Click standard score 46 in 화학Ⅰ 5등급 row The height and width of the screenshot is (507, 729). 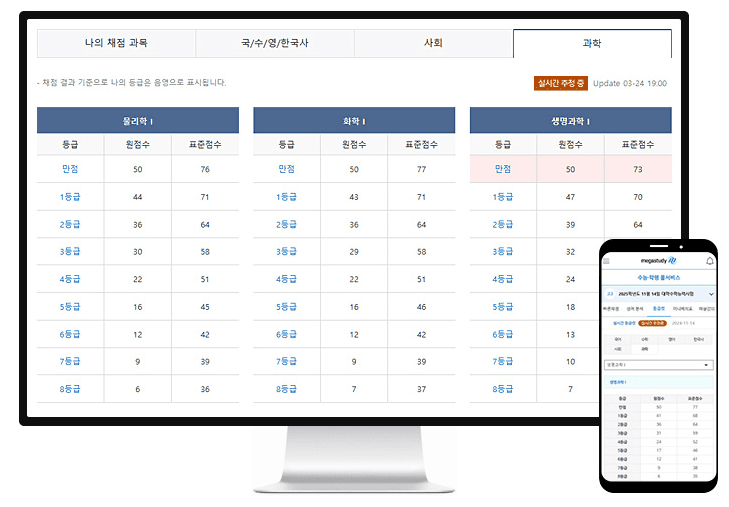[421, 307]
